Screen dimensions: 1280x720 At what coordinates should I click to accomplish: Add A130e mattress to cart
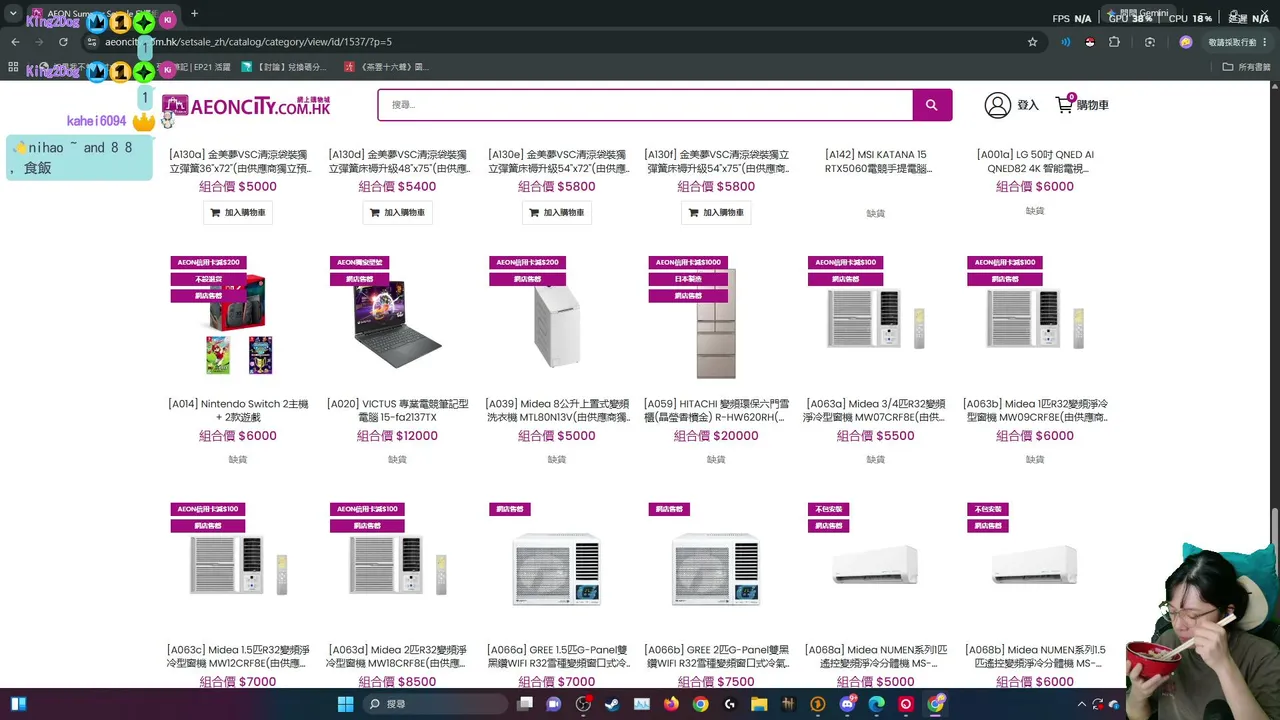click(x=557, y=212)
